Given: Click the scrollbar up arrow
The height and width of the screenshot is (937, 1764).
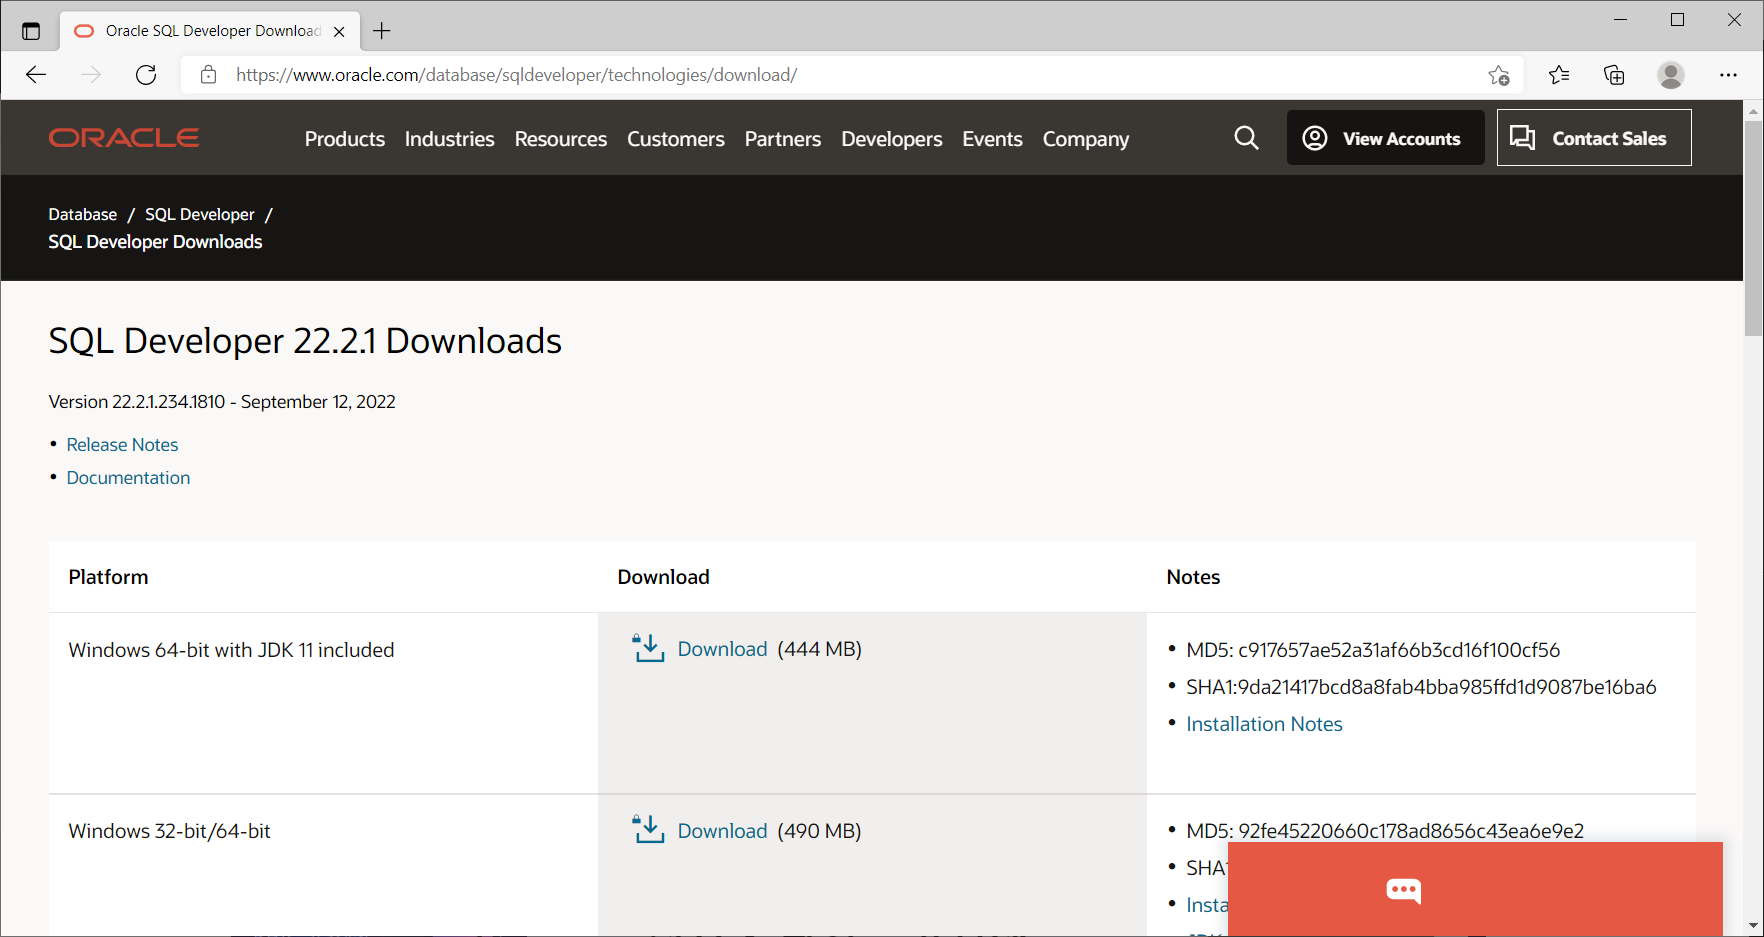Looking at the screenshot, I should click(1753, 110).
